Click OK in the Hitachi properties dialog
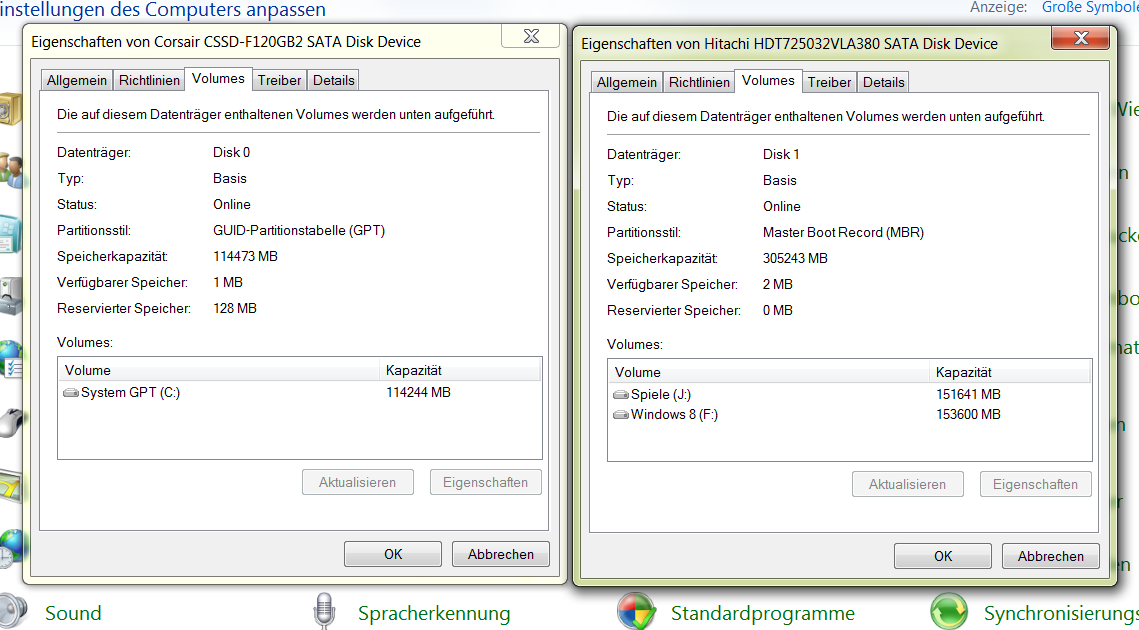This screenshot has width=1139, height=630. [943, 556]
